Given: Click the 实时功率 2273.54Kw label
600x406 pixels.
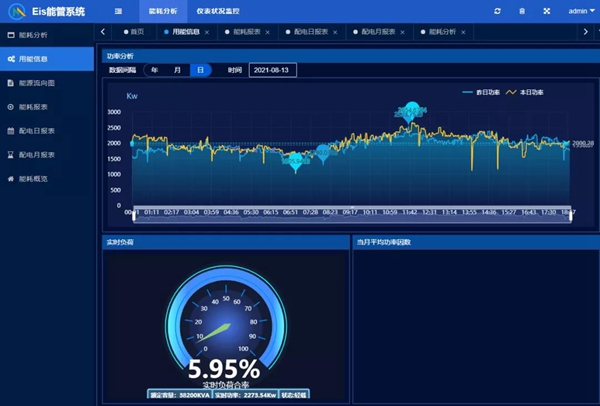Looking at the screenshot, I should click(x=245, y=395).
